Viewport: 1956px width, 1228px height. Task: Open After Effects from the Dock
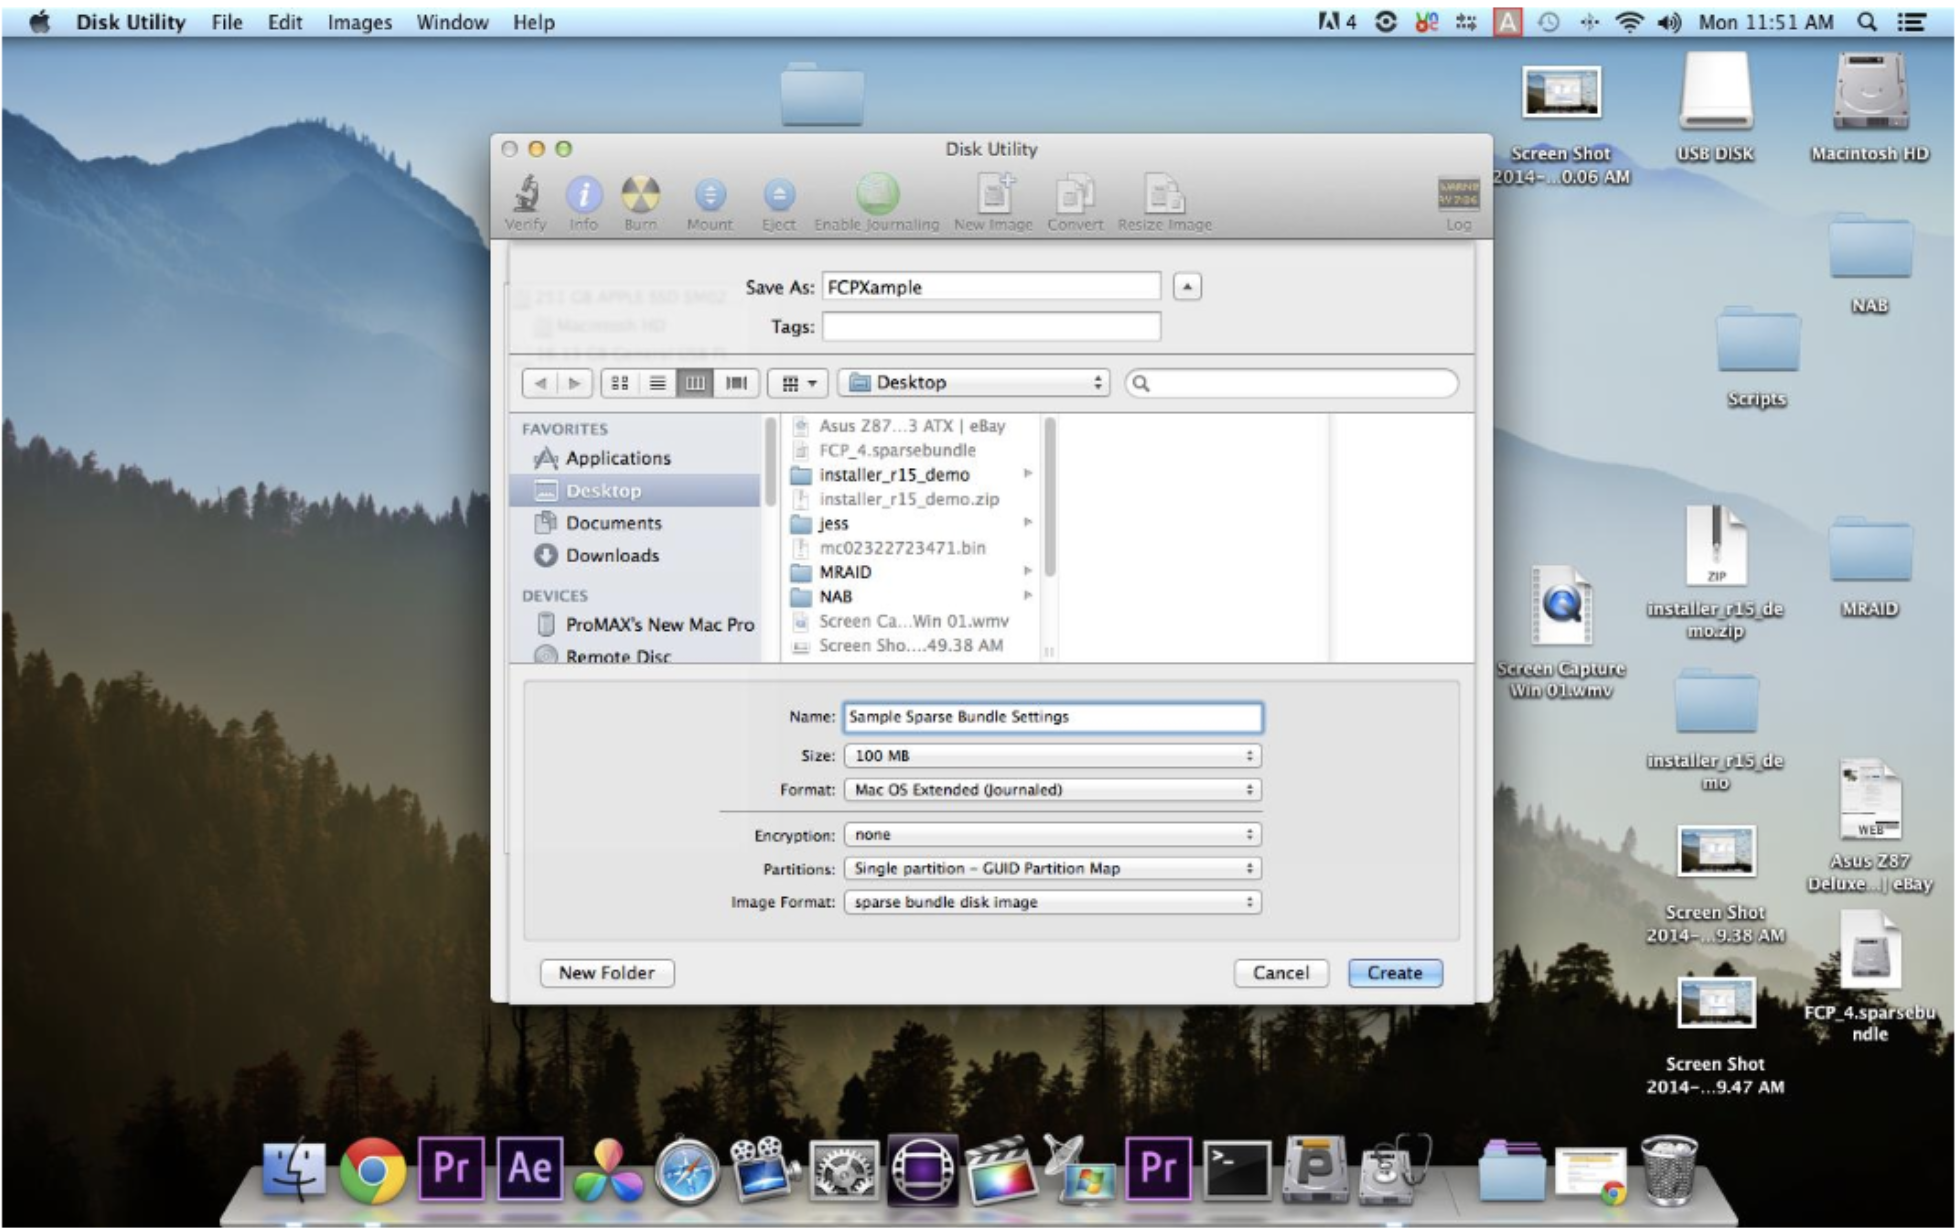click(530, 1168)
